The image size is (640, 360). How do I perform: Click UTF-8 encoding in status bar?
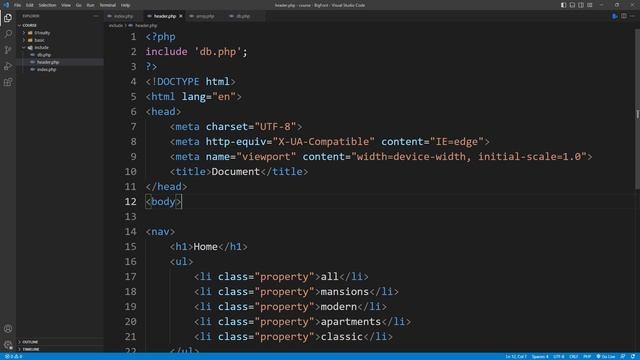tap(559, 356)
